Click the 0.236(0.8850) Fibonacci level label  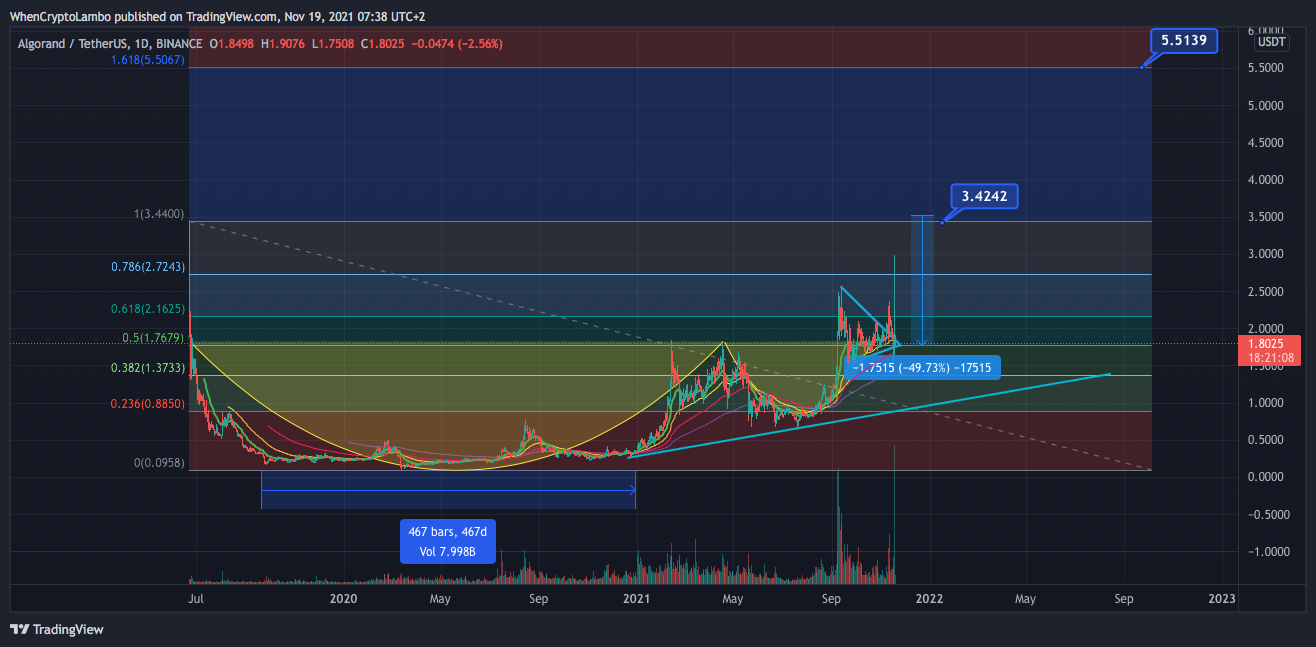click(148, 405)
